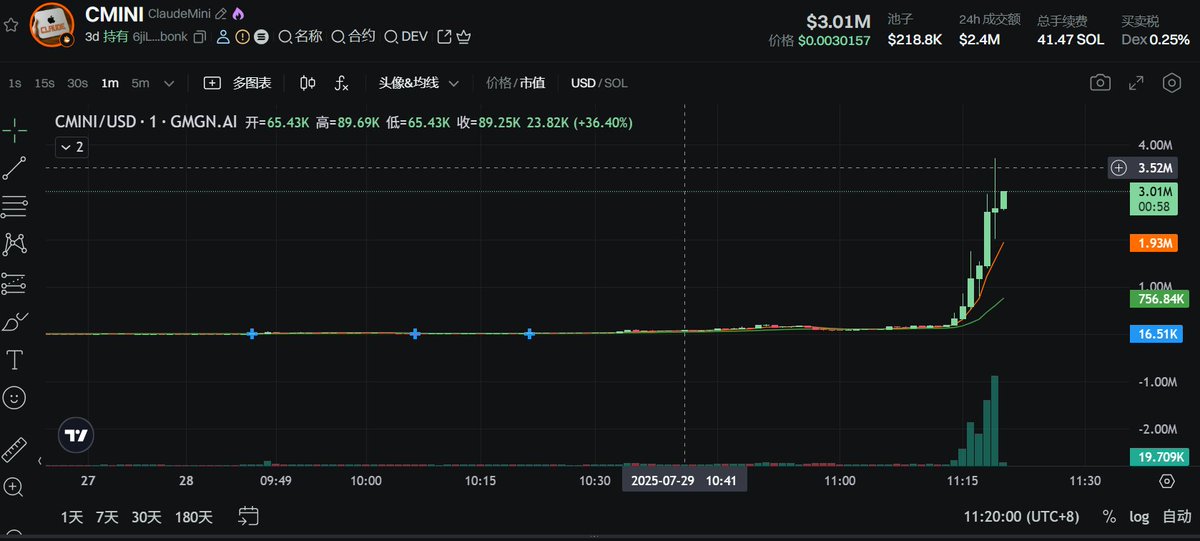The width and height of the screenshot is (1200, 541).
Task: Click the pencil edit icon beside ClaudeMini
Action: (220, 14)
